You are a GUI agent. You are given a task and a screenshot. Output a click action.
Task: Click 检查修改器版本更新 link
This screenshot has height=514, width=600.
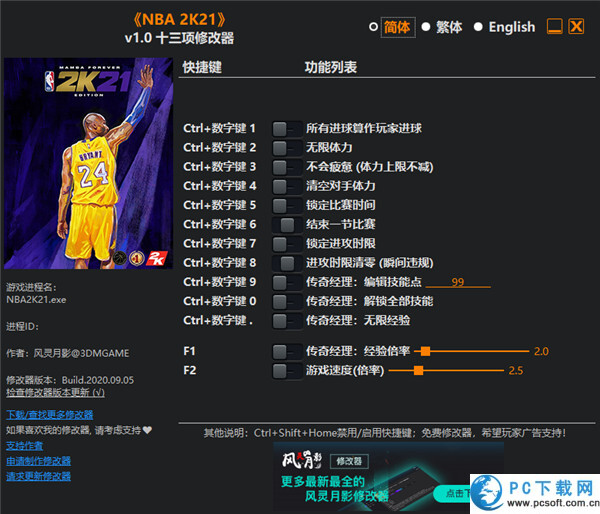55,393
